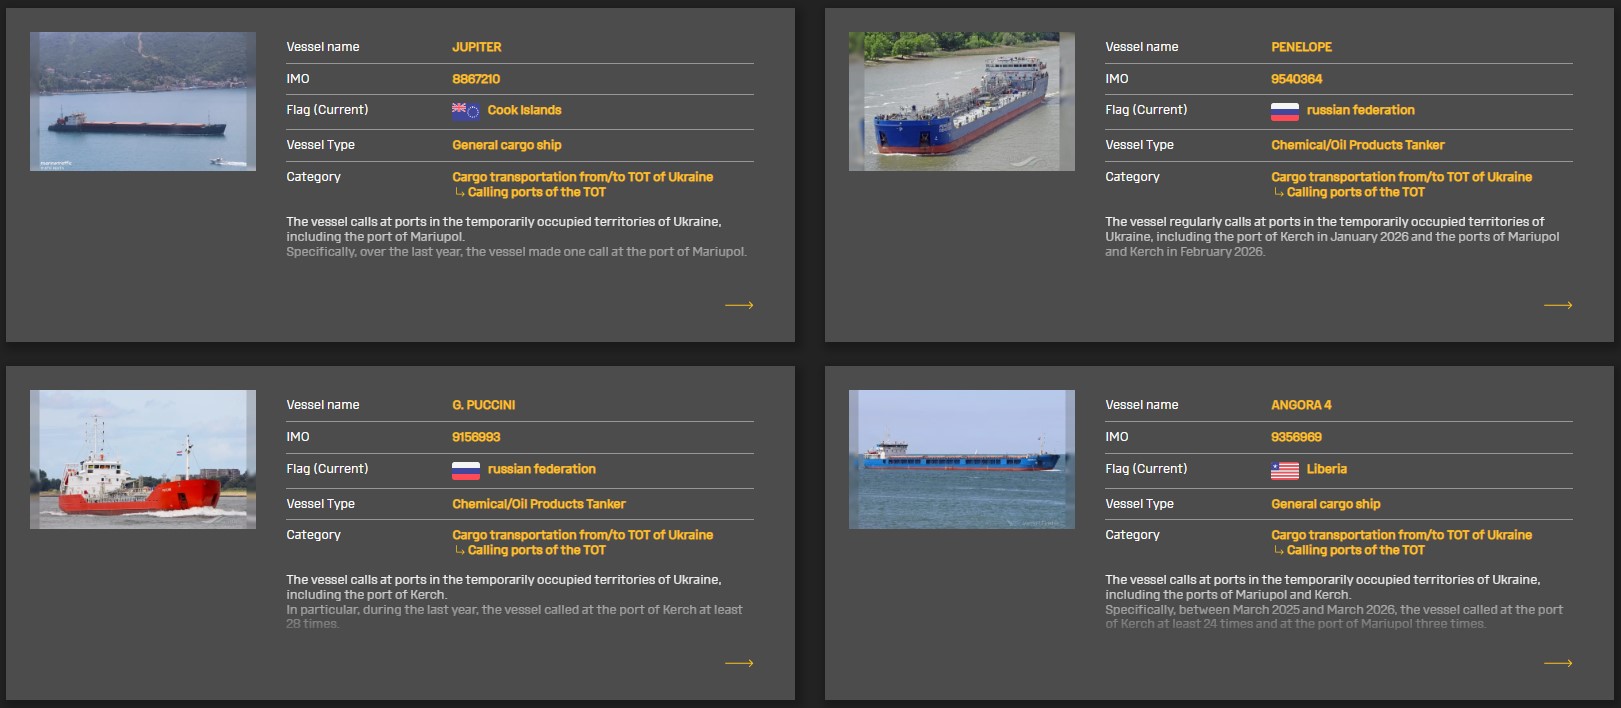Click Russian flag icon on PENELOPE card

click(x=1284, y=111)
